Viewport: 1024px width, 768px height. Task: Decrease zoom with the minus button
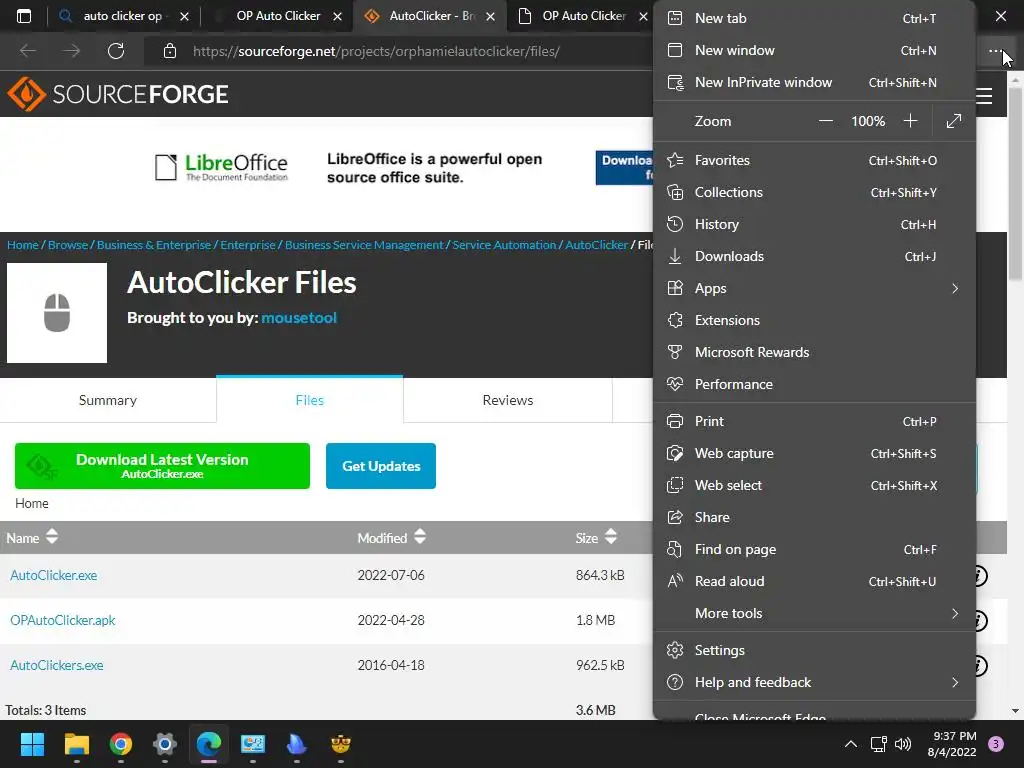click(x=825, y=121)
